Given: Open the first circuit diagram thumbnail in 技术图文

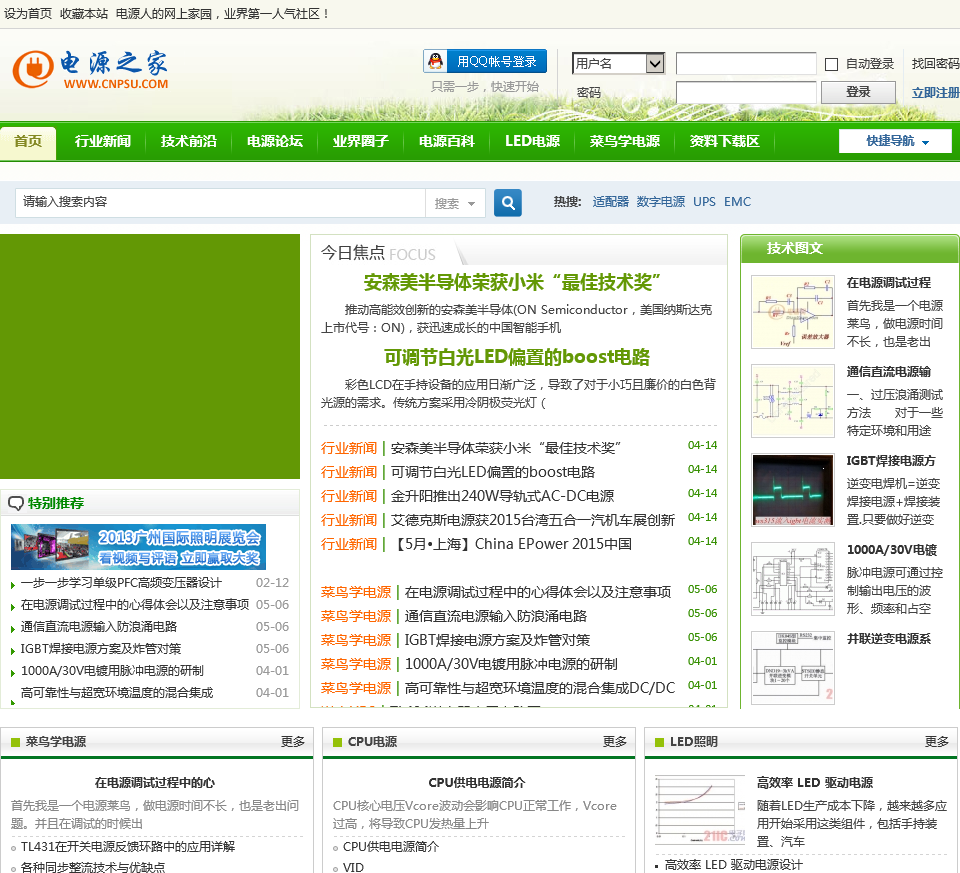Looking at the screenshot, I should pos(792,311).
